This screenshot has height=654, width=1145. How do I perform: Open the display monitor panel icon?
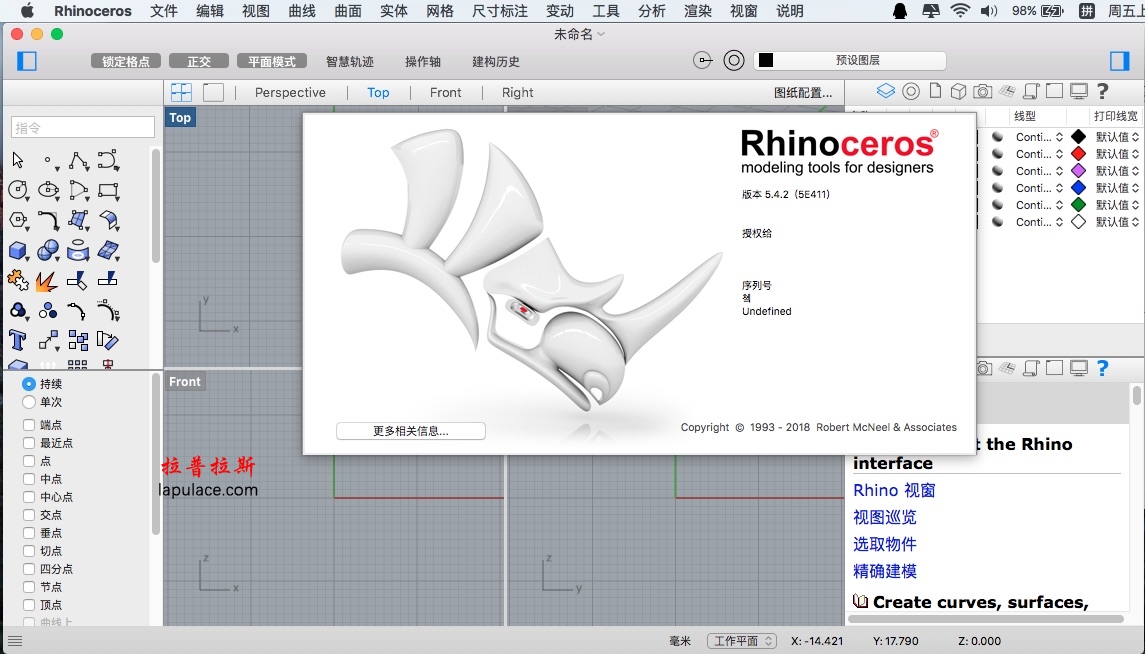(x=1079, y=91)
